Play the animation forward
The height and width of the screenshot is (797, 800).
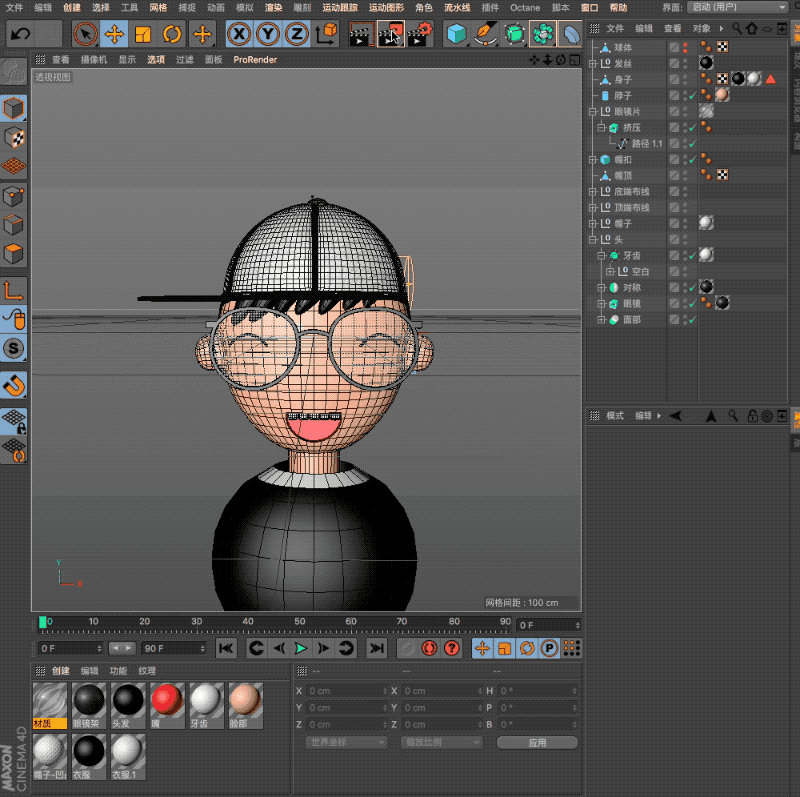pos(301,649)
